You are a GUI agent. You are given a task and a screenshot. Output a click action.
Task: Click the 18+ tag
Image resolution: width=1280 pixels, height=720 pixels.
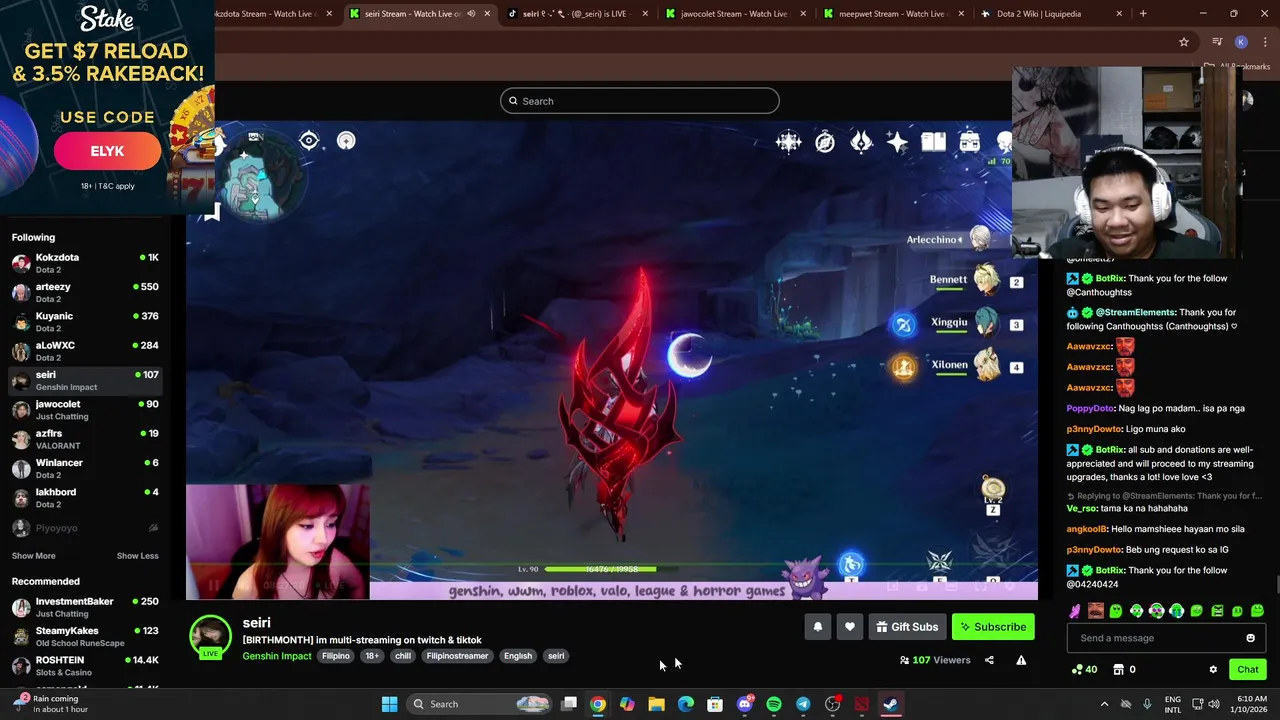coord(372,656)
